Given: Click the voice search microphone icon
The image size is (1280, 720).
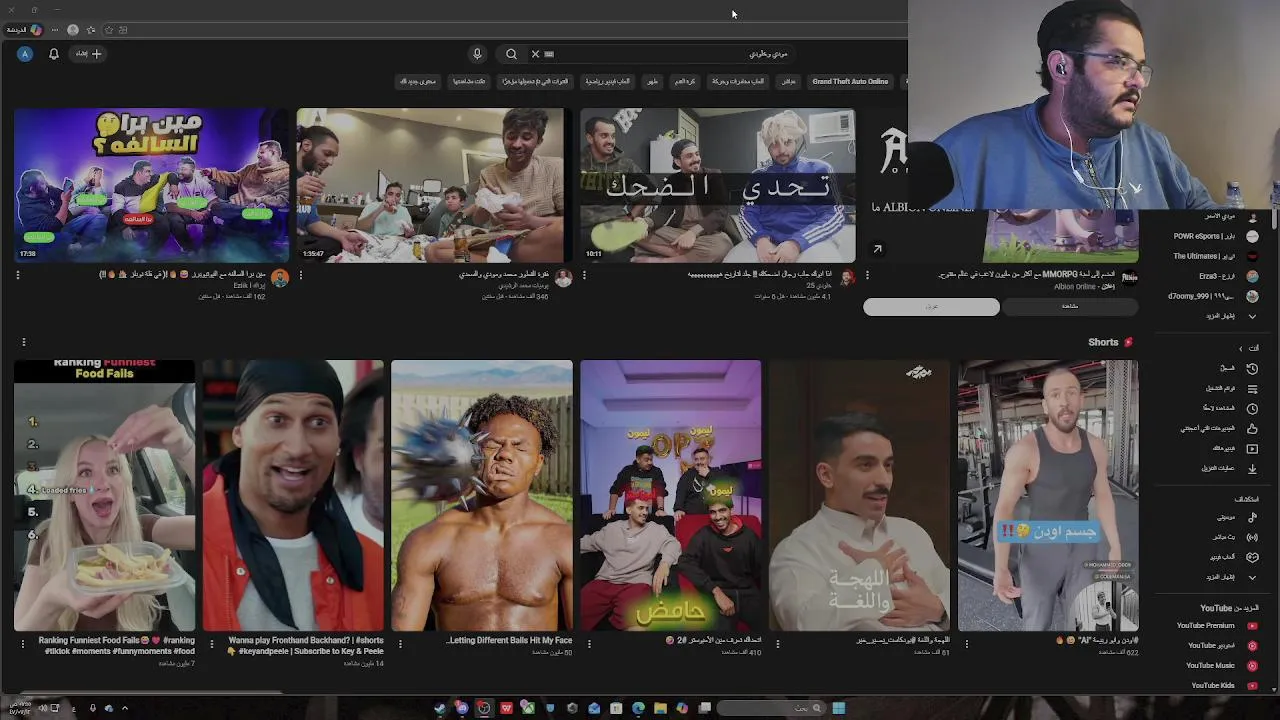Looking at the screenshot, I should point(477,54).
